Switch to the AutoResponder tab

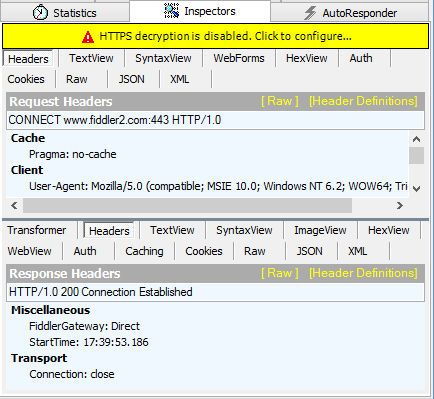tap(349, 13)
